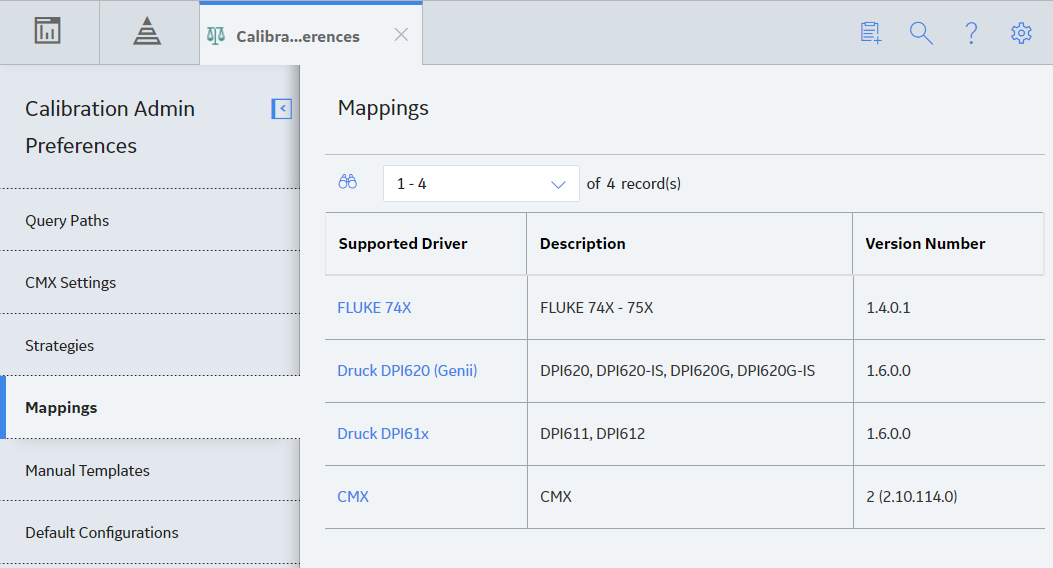Open the dashboard chart icon tab
The height and width of the screenshot is (568, 1053).
[48, 31]
